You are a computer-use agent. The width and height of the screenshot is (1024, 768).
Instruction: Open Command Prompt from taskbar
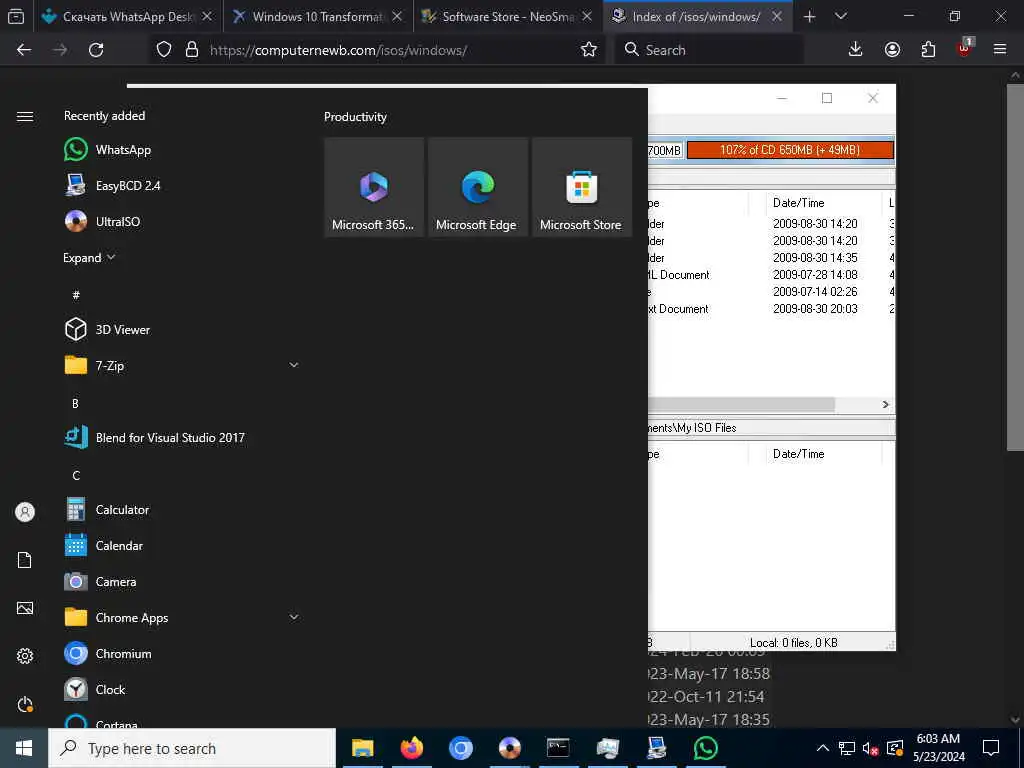[x=558, y=748]
